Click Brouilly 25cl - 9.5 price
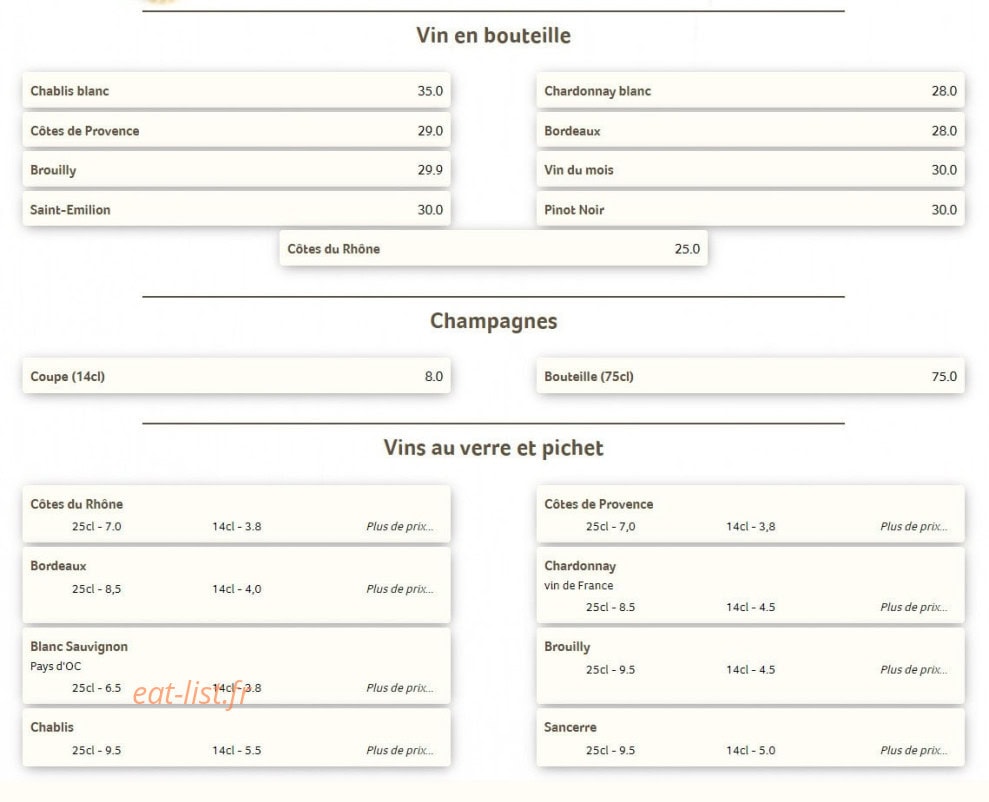This screenshot has height=802, width=989. (611, 670)
